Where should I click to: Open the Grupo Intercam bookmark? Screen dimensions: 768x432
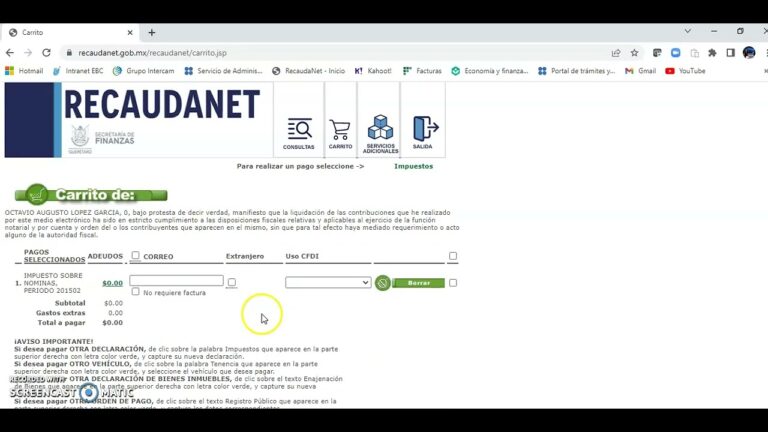pos(144,71)
